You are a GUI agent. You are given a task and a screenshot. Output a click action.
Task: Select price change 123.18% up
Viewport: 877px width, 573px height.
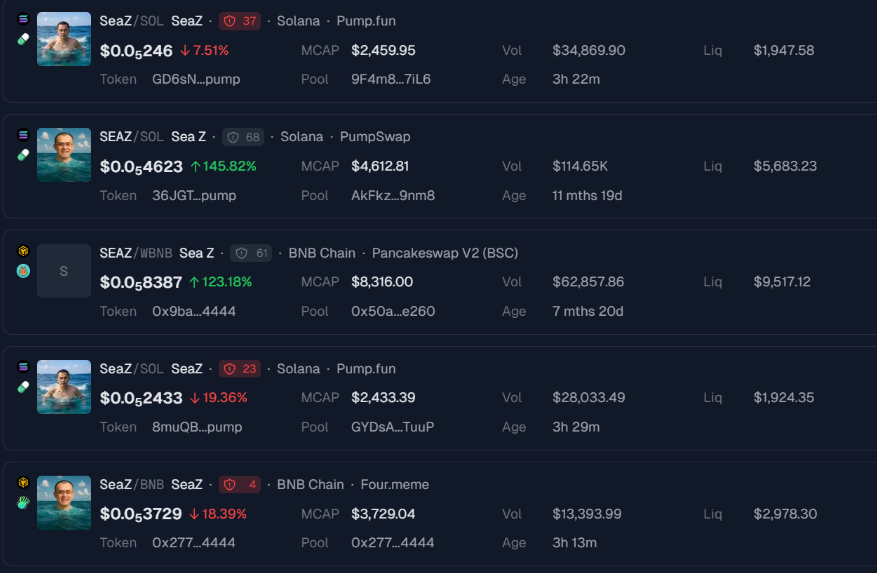coord(220,282)
